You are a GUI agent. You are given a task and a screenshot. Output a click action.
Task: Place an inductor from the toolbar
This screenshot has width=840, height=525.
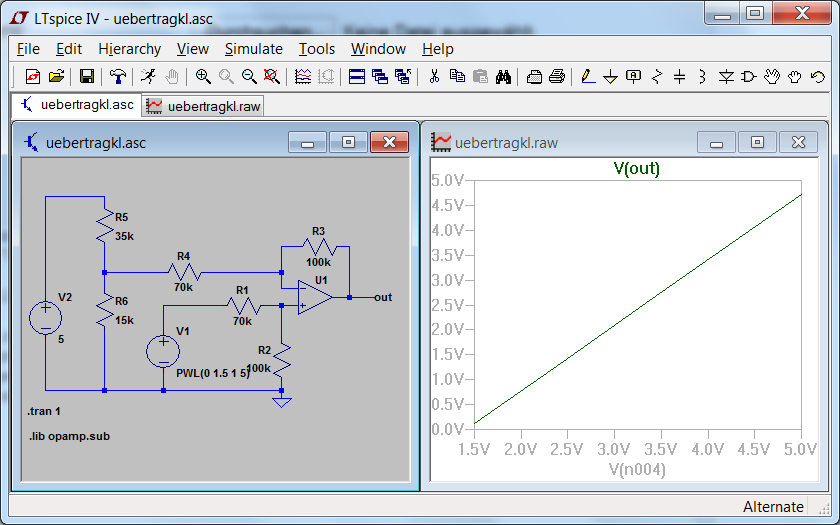(702, 77)
